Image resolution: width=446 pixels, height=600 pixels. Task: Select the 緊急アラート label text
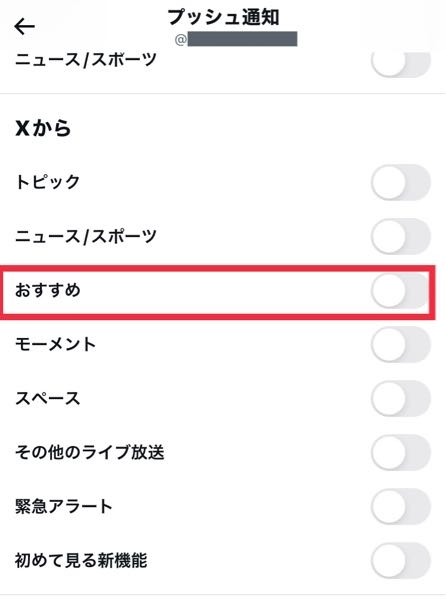(63, 506)
